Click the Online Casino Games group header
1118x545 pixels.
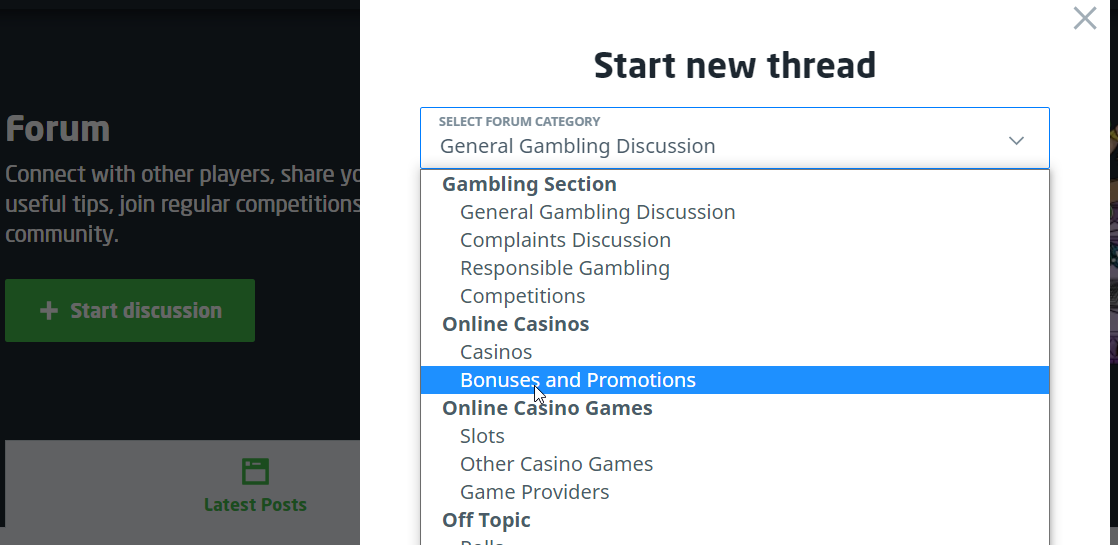tap(547, 408)
